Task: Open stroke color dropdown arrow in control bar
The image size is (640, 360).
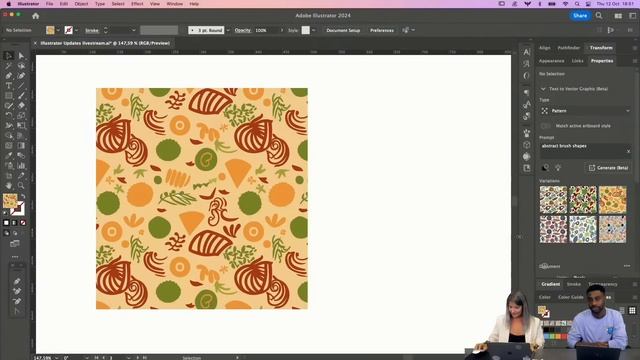Action: click(76, 30)
